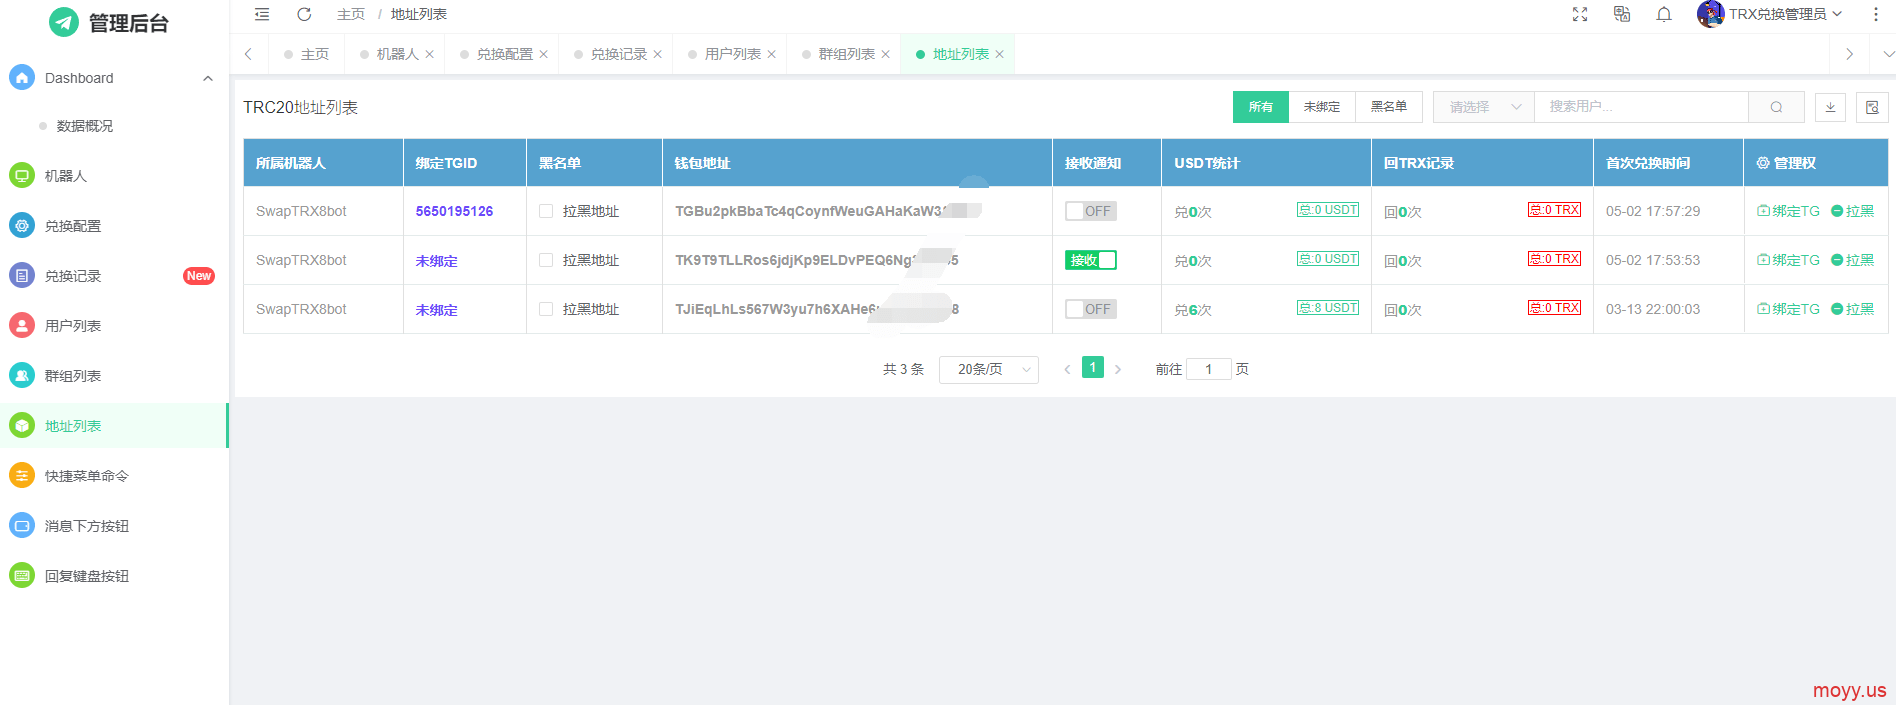
Task: Click the download export icon
Action: pos(1831,107)
